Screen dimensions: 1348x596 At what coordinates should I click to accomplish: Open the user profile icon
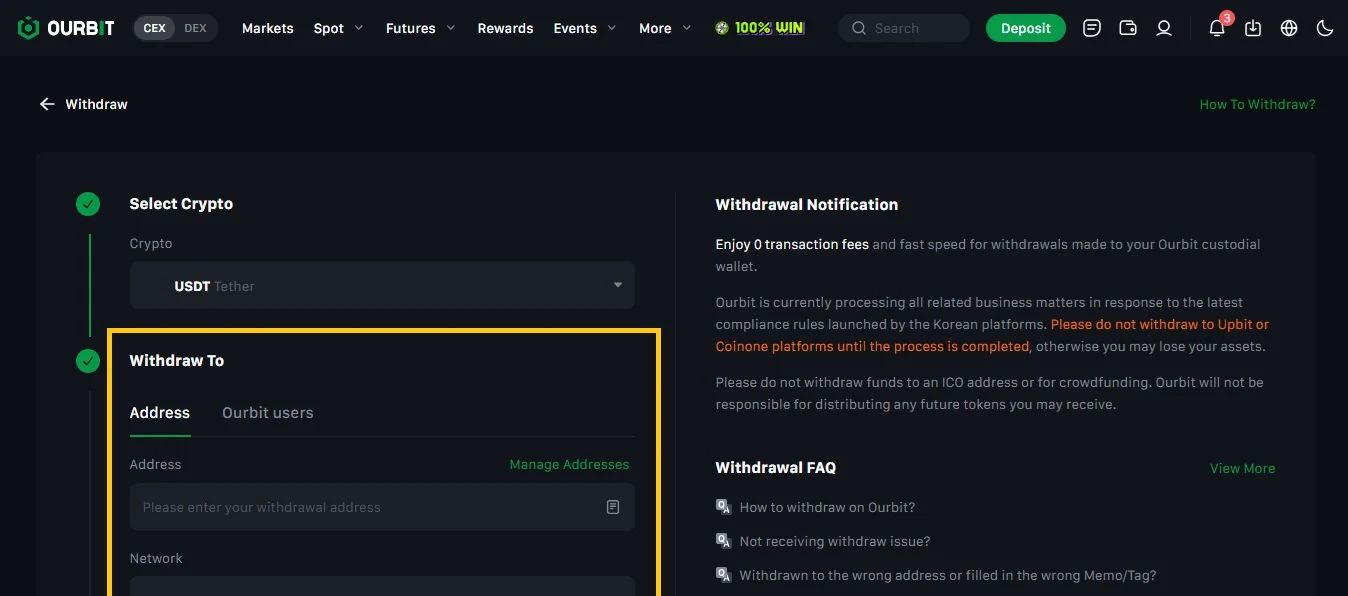(1164, 28)
